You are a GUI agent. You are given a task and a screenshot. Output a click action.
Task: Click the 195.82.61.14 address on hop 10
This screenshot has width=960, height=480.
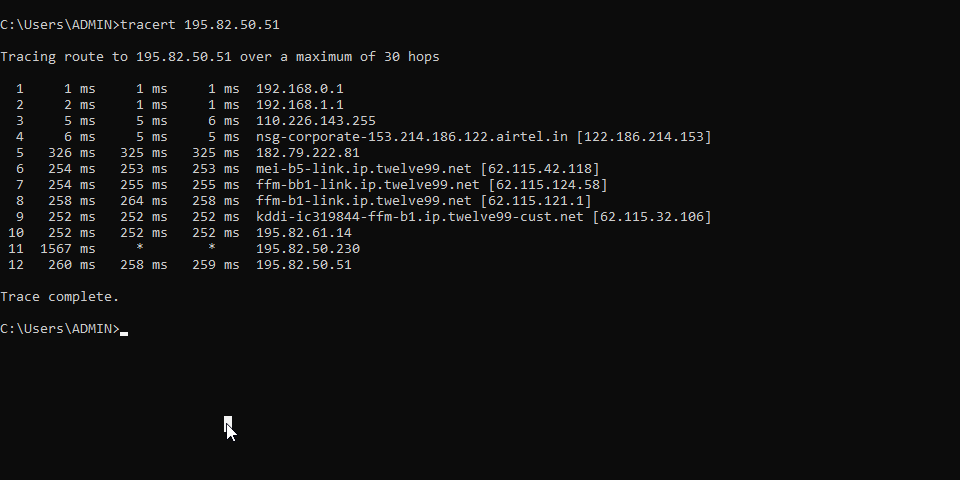coord(304,233)
